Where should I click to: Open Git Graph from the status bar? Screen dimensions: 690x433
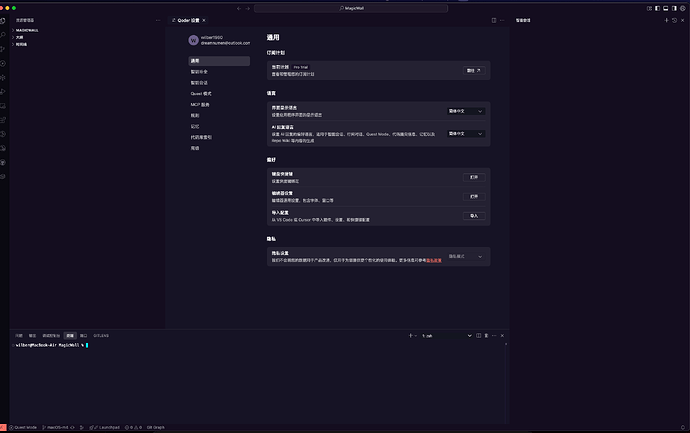pos(156,427)
